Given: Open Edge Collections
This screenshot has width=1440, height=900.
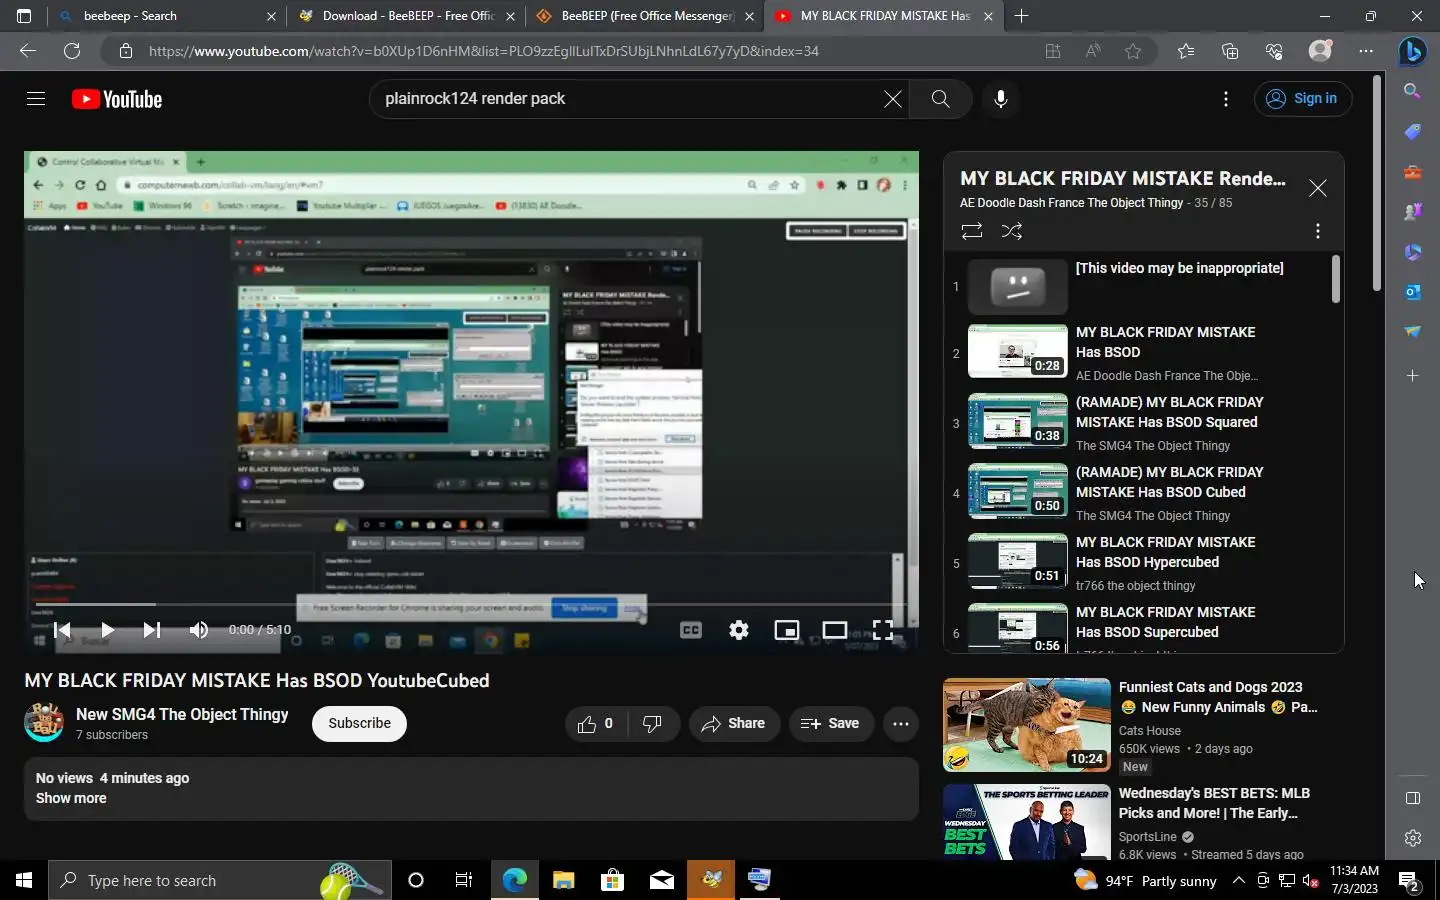Looking at the screenshot, I should coord(1230,51).
